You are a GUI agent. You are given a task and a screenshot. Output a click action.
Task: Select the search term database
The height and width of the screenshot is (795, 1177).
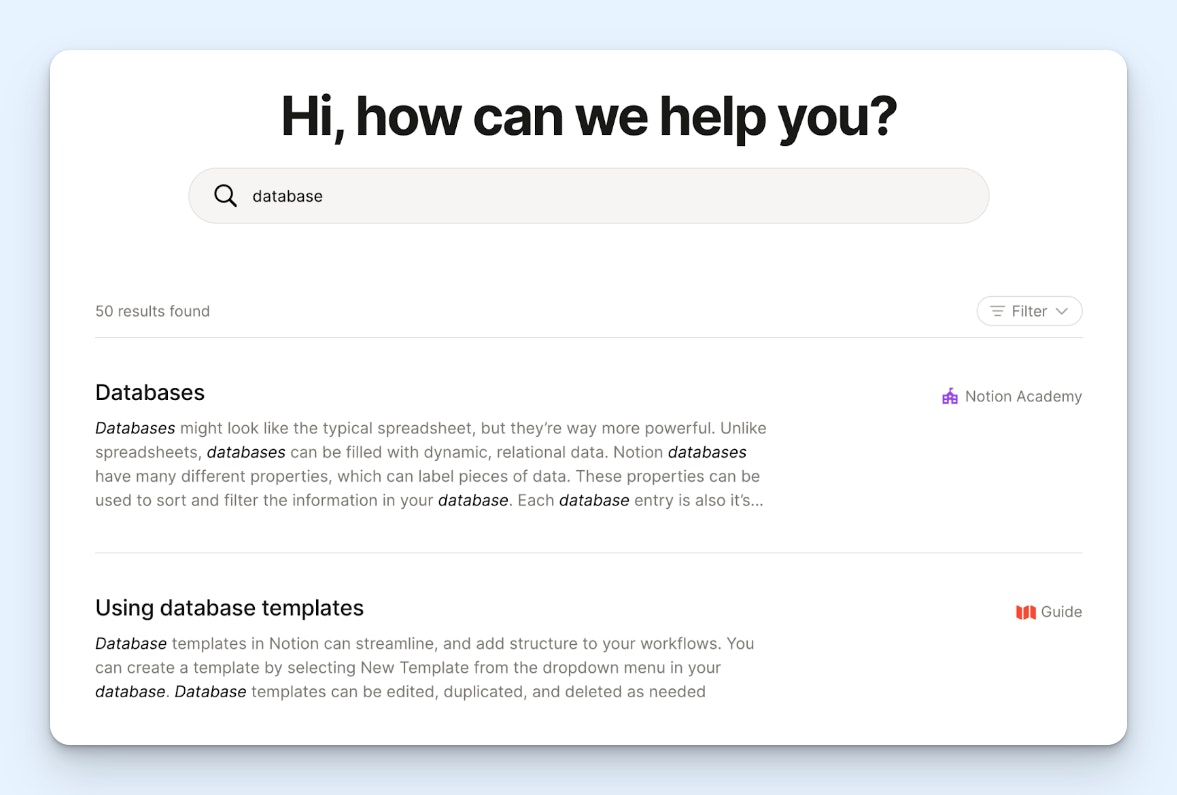pyautogui.click(x=287, y=195)
